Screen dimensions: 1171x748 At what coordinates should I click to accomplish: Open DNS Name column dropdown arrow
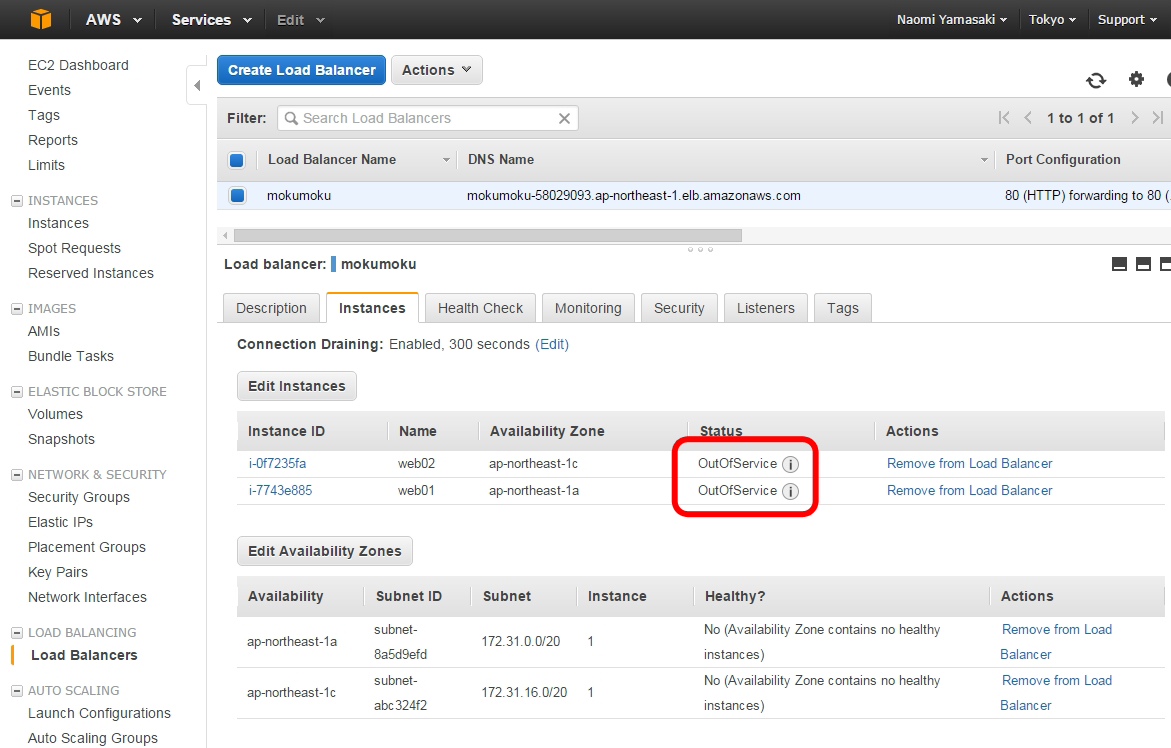984,160
